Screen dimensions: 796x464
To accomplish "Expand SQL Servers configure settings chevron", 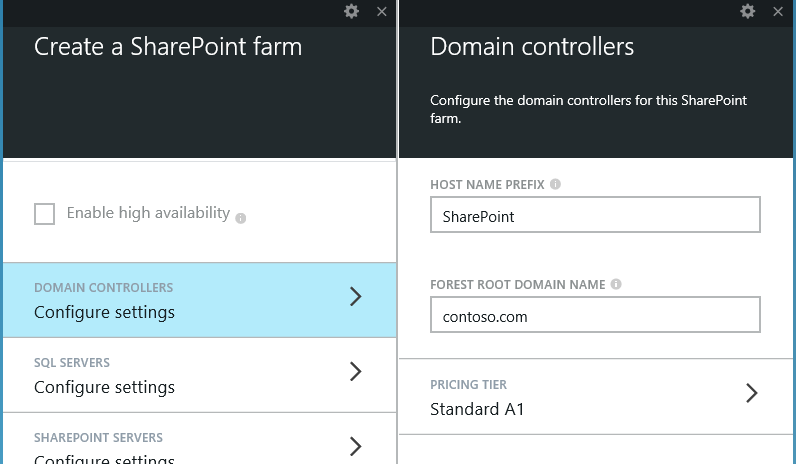I will coord(356,372).
